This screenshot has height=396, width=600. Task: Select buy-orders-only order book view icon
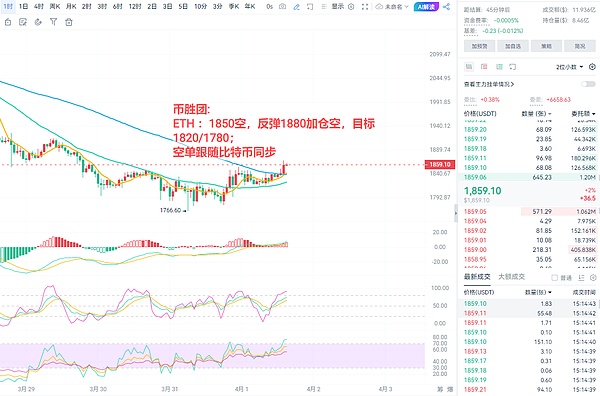(499, 67)
